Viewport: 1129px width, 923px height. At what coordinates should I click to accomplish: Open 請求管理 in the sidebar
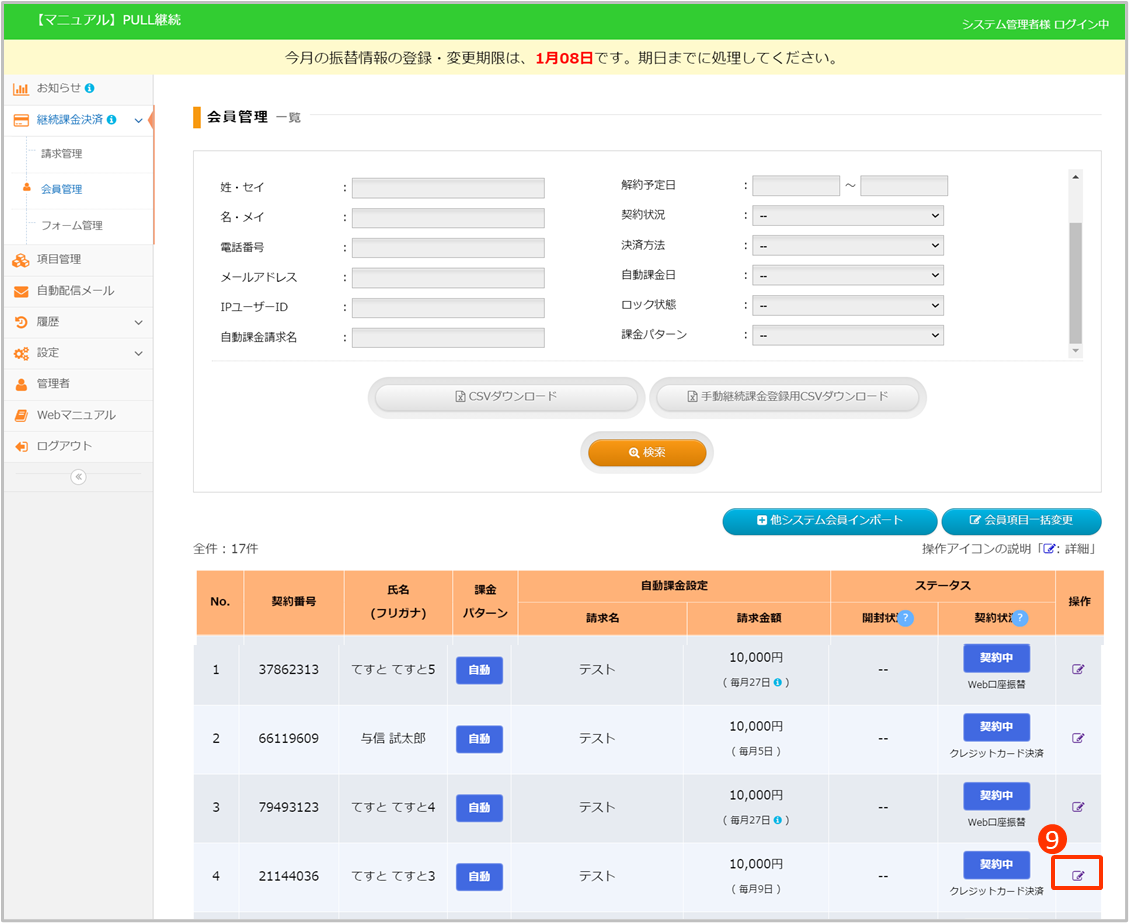tap(62, 154)
